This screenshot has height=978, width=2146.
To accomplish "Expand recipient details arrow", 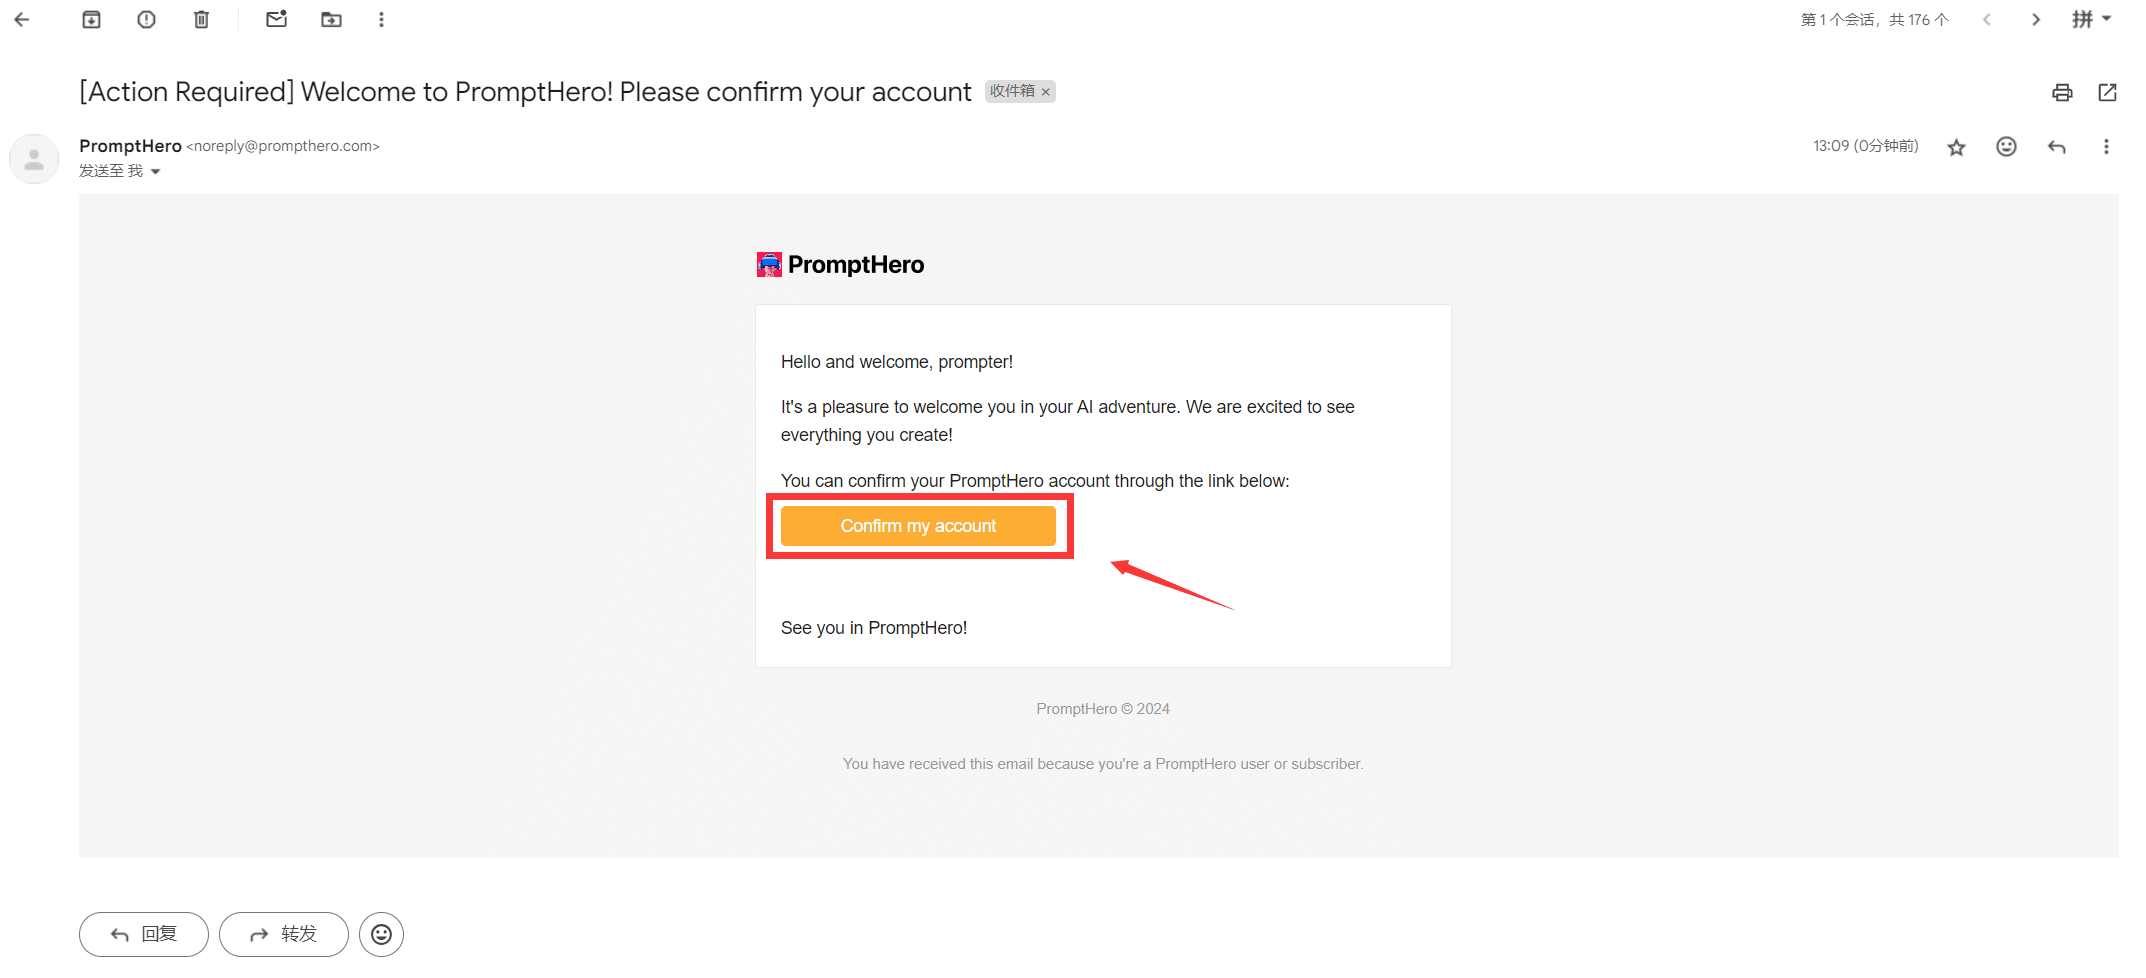I will (x=155, y=172).
